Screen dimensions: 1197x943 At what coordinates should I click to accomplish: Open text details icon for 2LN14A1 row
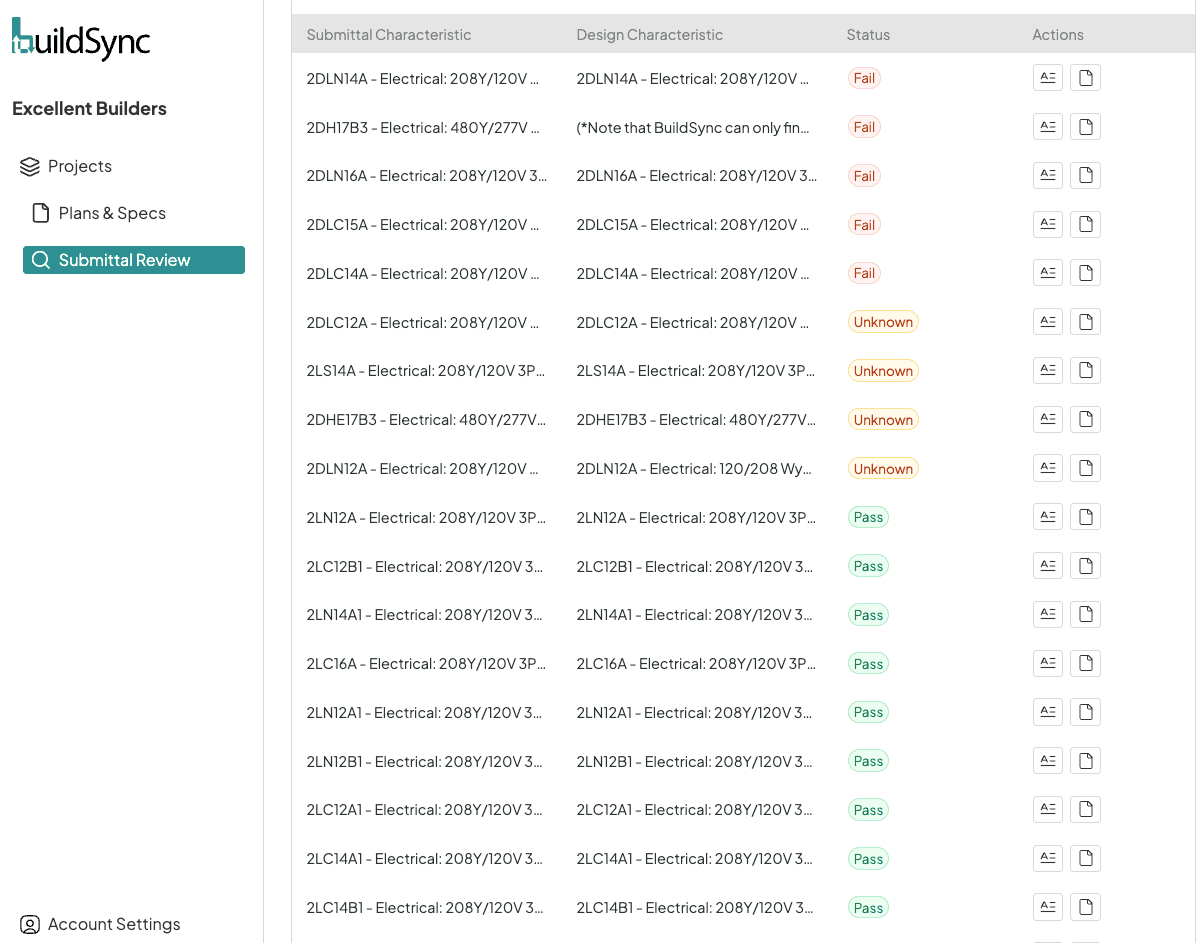point(1048,615)
